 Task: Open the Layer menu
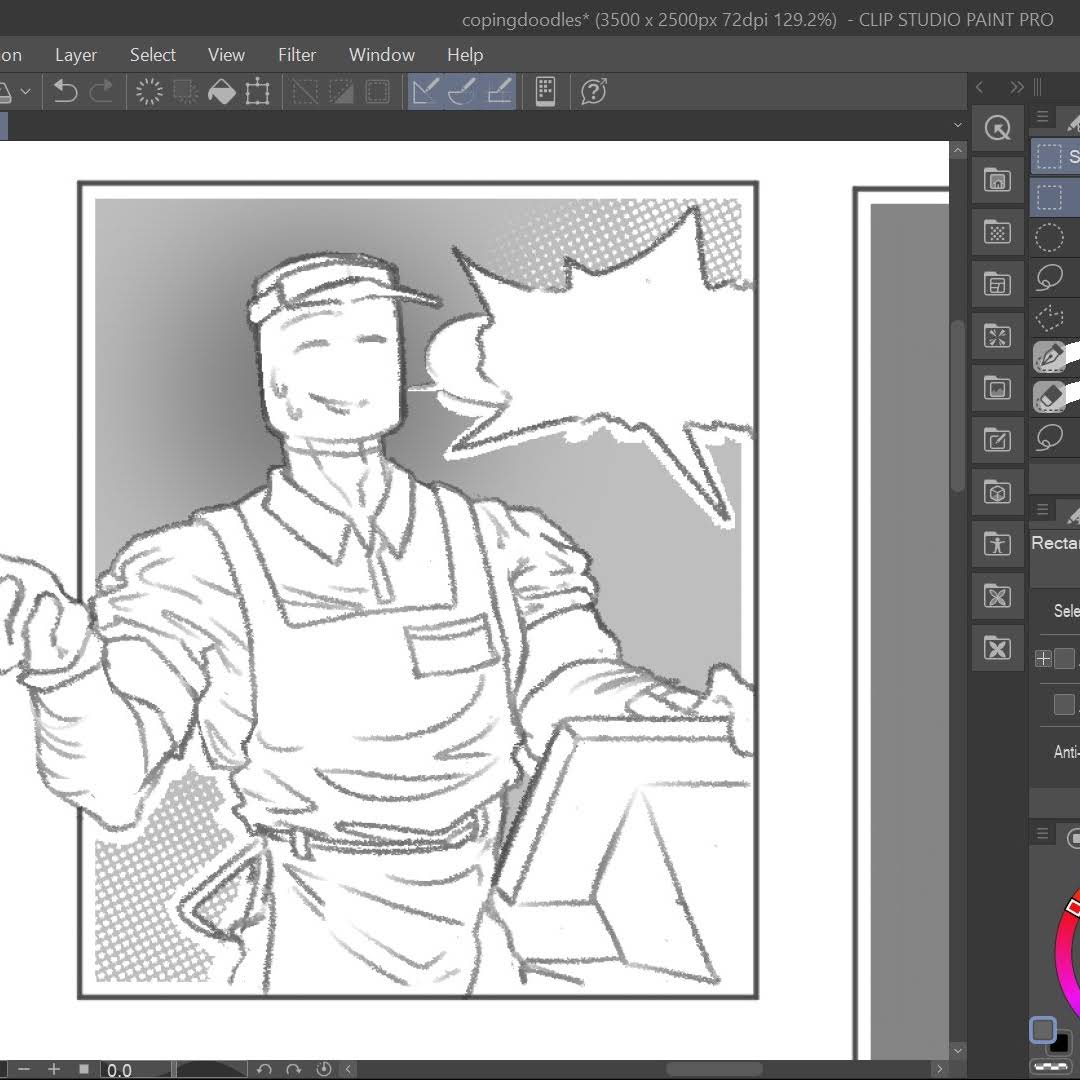pyautogui.click(x=76, y=54)
